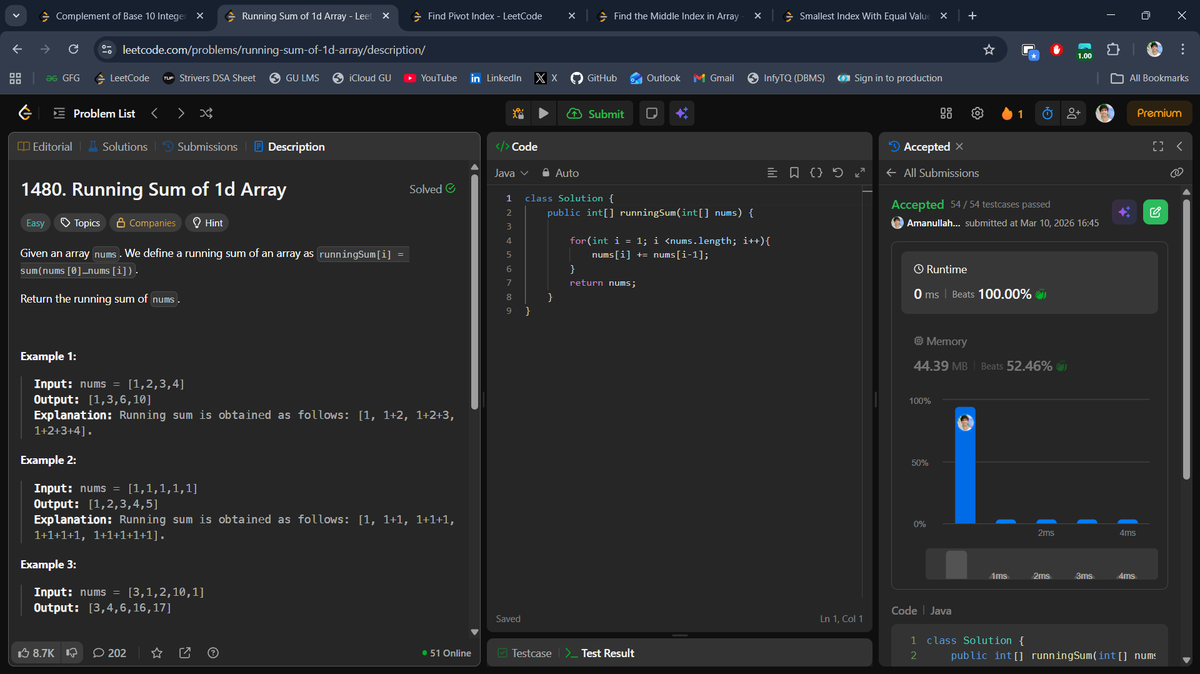Go back to All Submissions
The width and height of the screenshot is (1200, 674).
(x=933, y=173)
